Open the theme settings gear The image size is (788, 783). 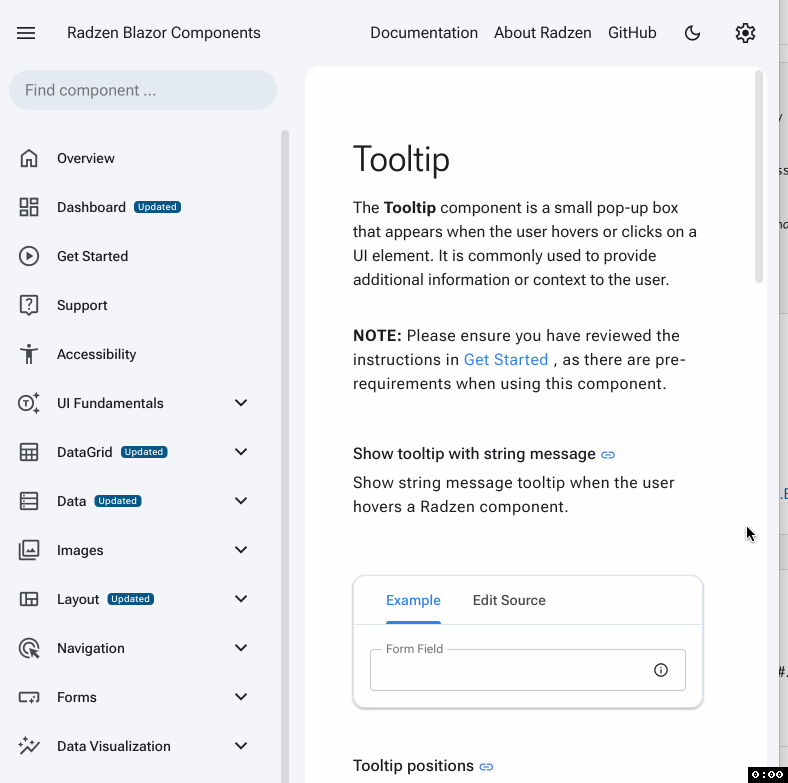[x=745, y=33]
